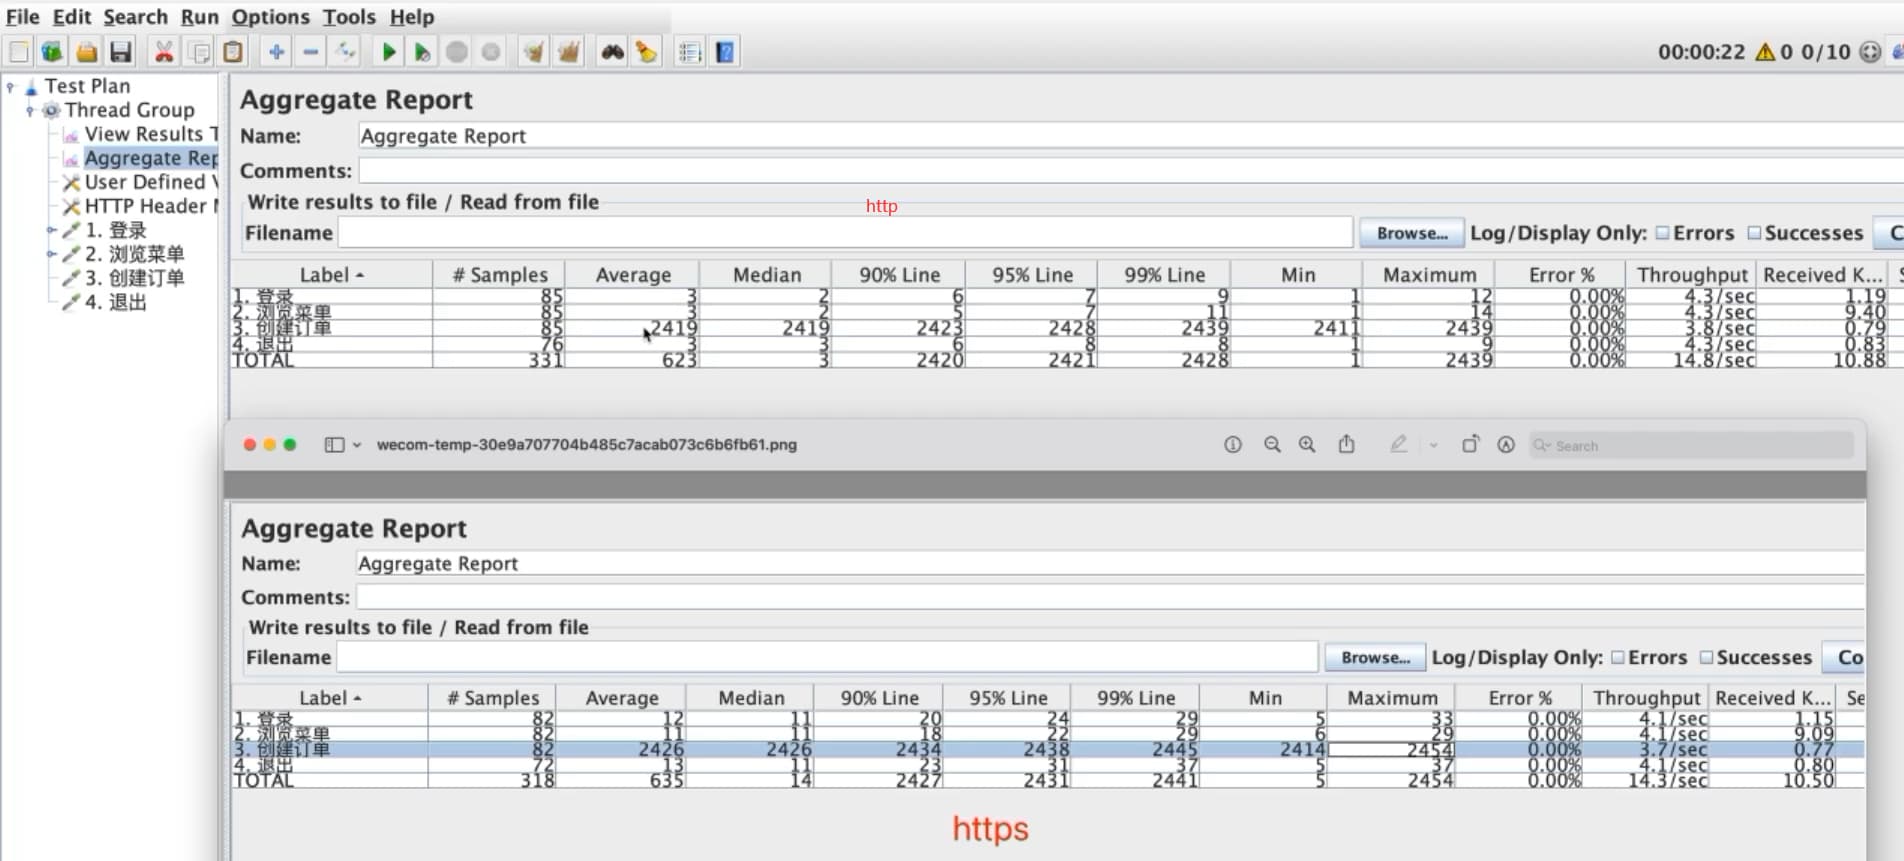This screenshot has width=1904, height=861.
Task: Click the Expand All plus icon
Action: tap(276, 52)
